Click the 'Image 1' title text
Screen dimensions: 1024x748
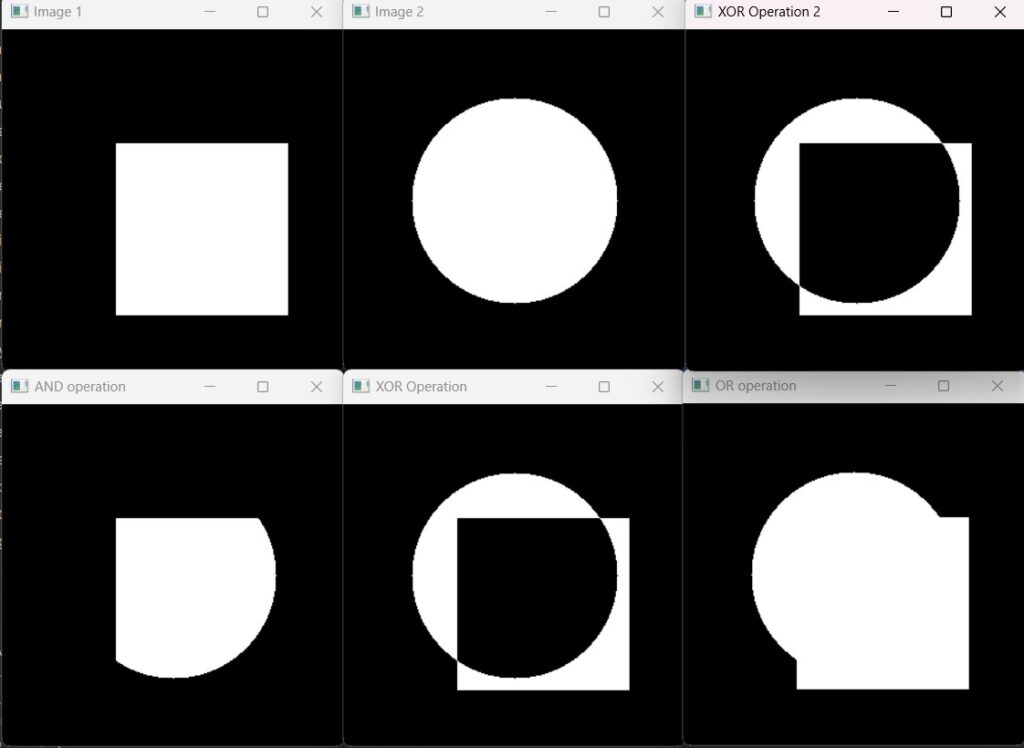[x=57, y=12]
